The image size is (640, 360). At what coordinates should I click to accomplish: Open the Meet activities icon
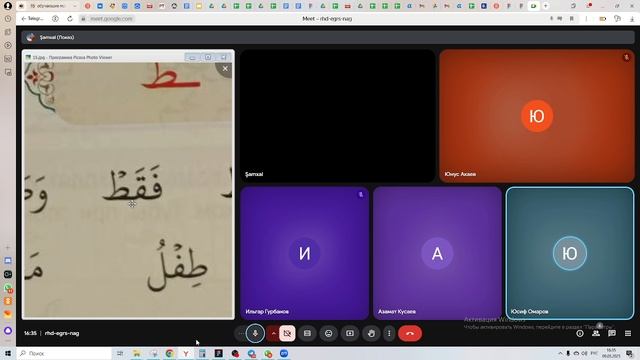click(628, 333)
